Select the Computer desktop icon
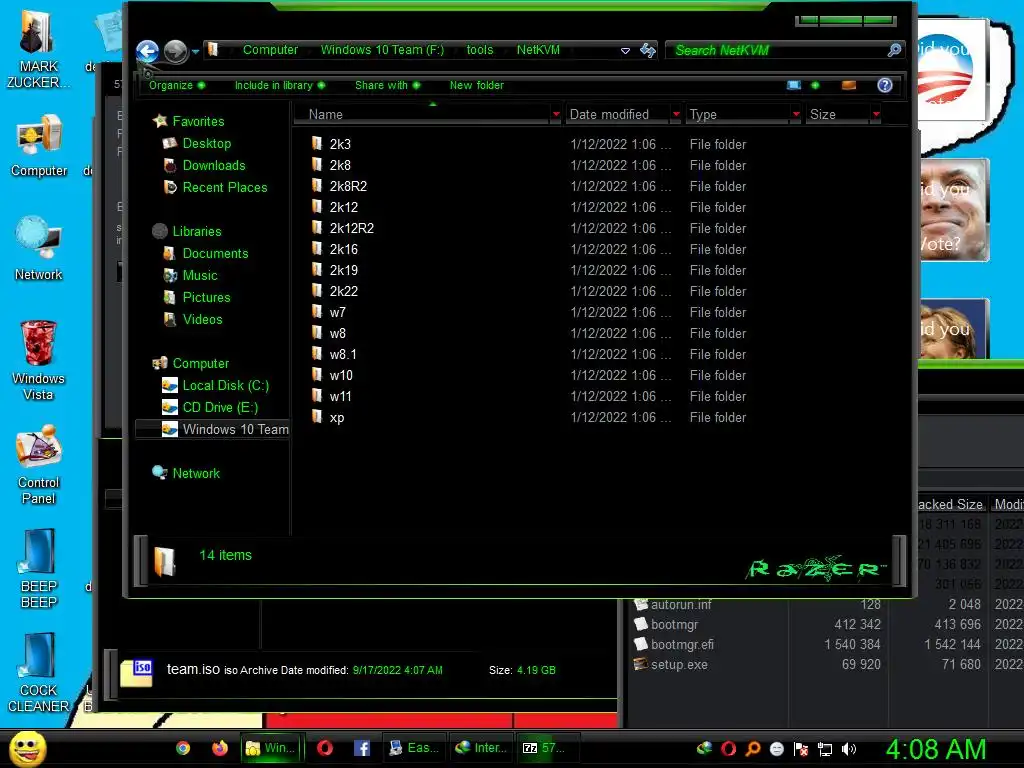This screenshot has height=768, width=1024. coord(39,146)
